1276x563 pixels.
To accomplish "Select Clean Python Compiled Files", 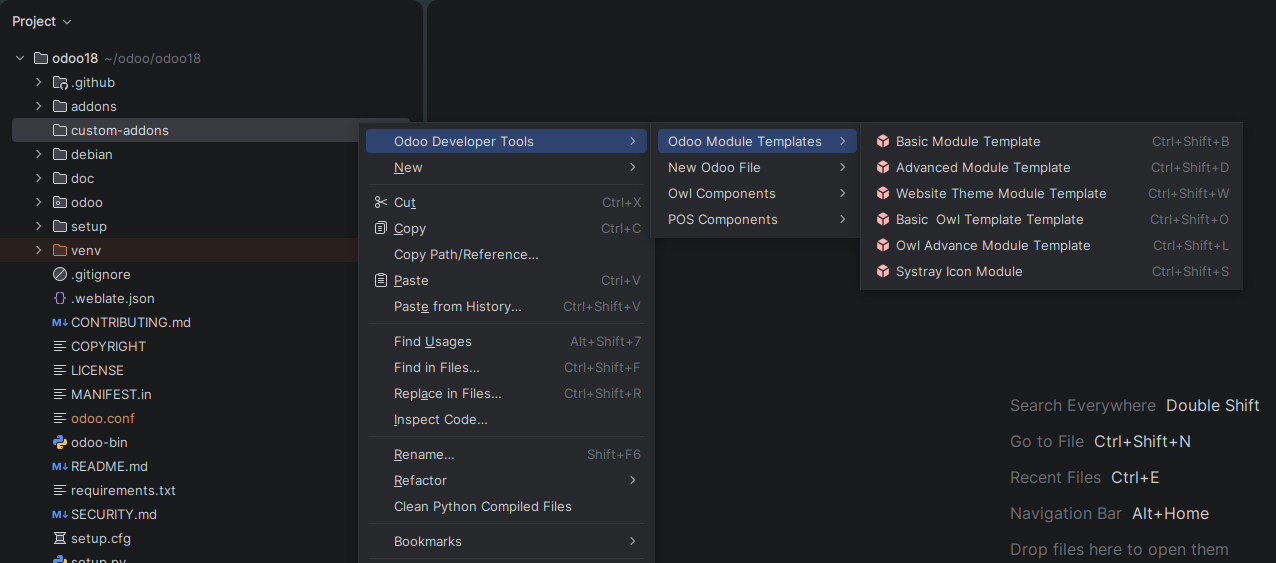I will coord(506,506).
